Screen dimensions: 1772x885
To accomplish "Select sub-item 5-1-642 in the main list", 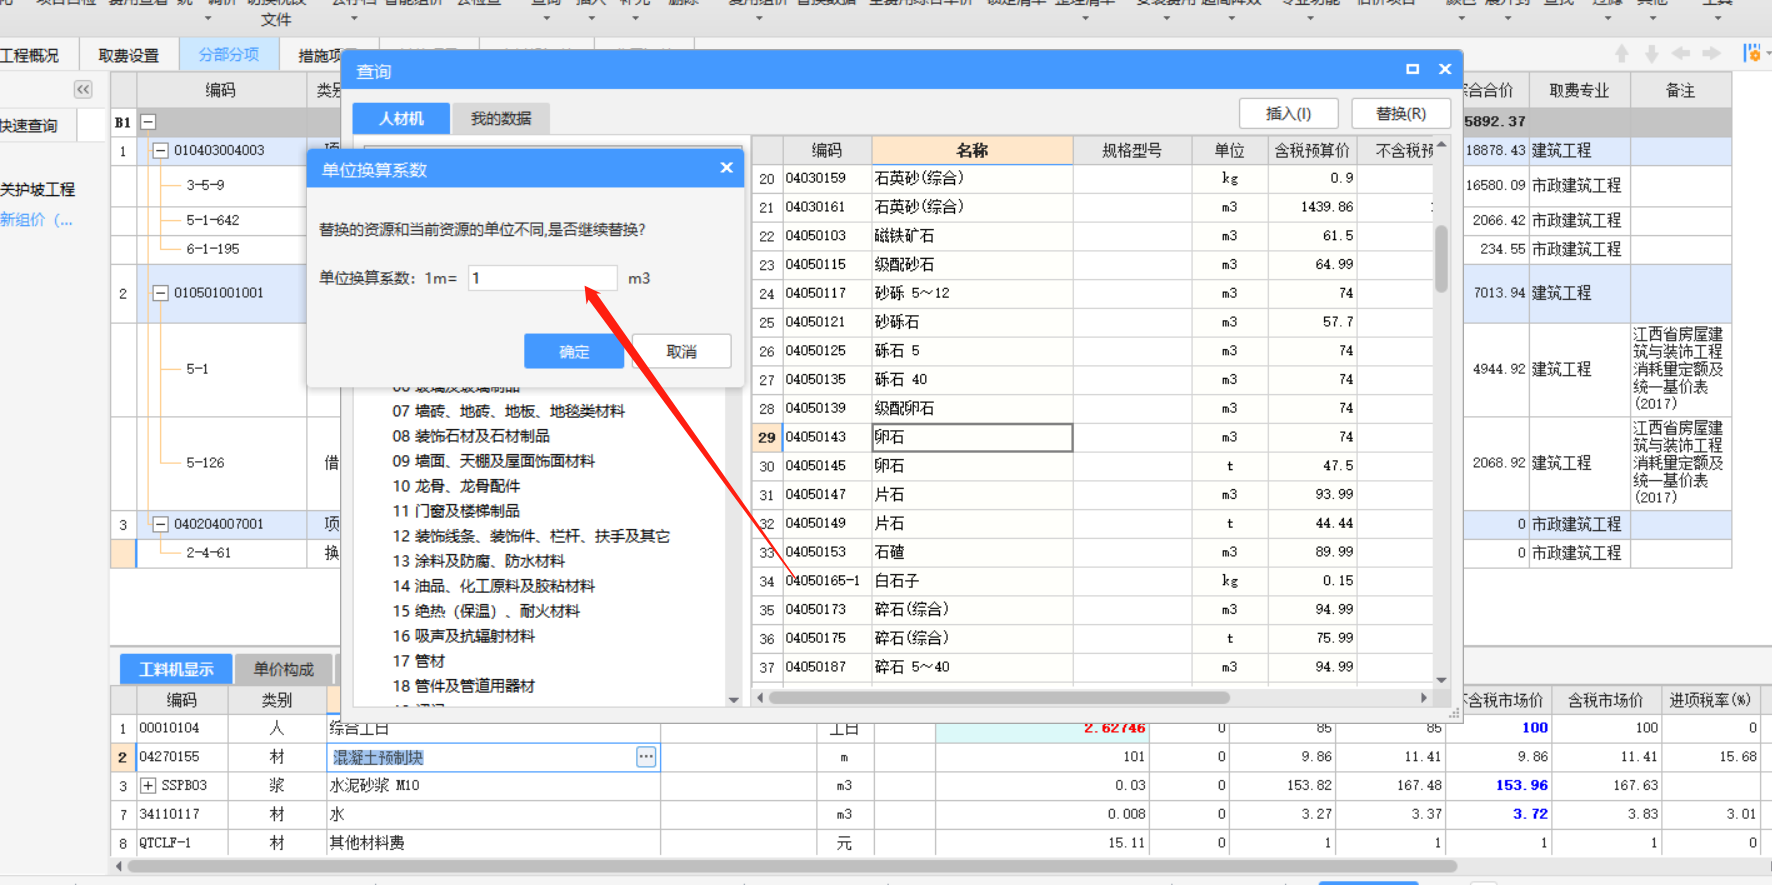I will pos(213,220).
